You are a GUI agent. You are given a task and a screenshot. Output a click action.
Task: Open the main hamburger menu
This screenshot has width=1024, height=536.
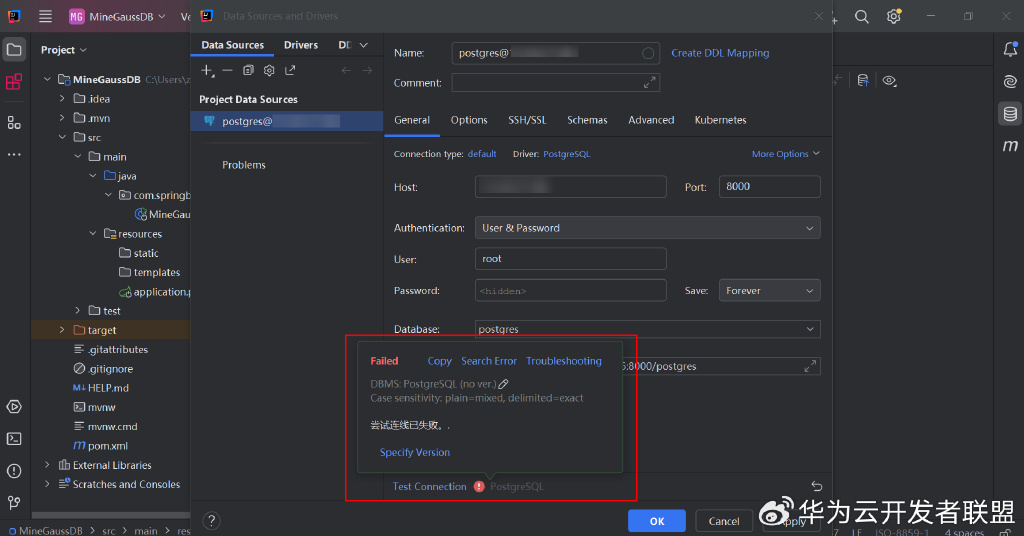tap(45, 16)
